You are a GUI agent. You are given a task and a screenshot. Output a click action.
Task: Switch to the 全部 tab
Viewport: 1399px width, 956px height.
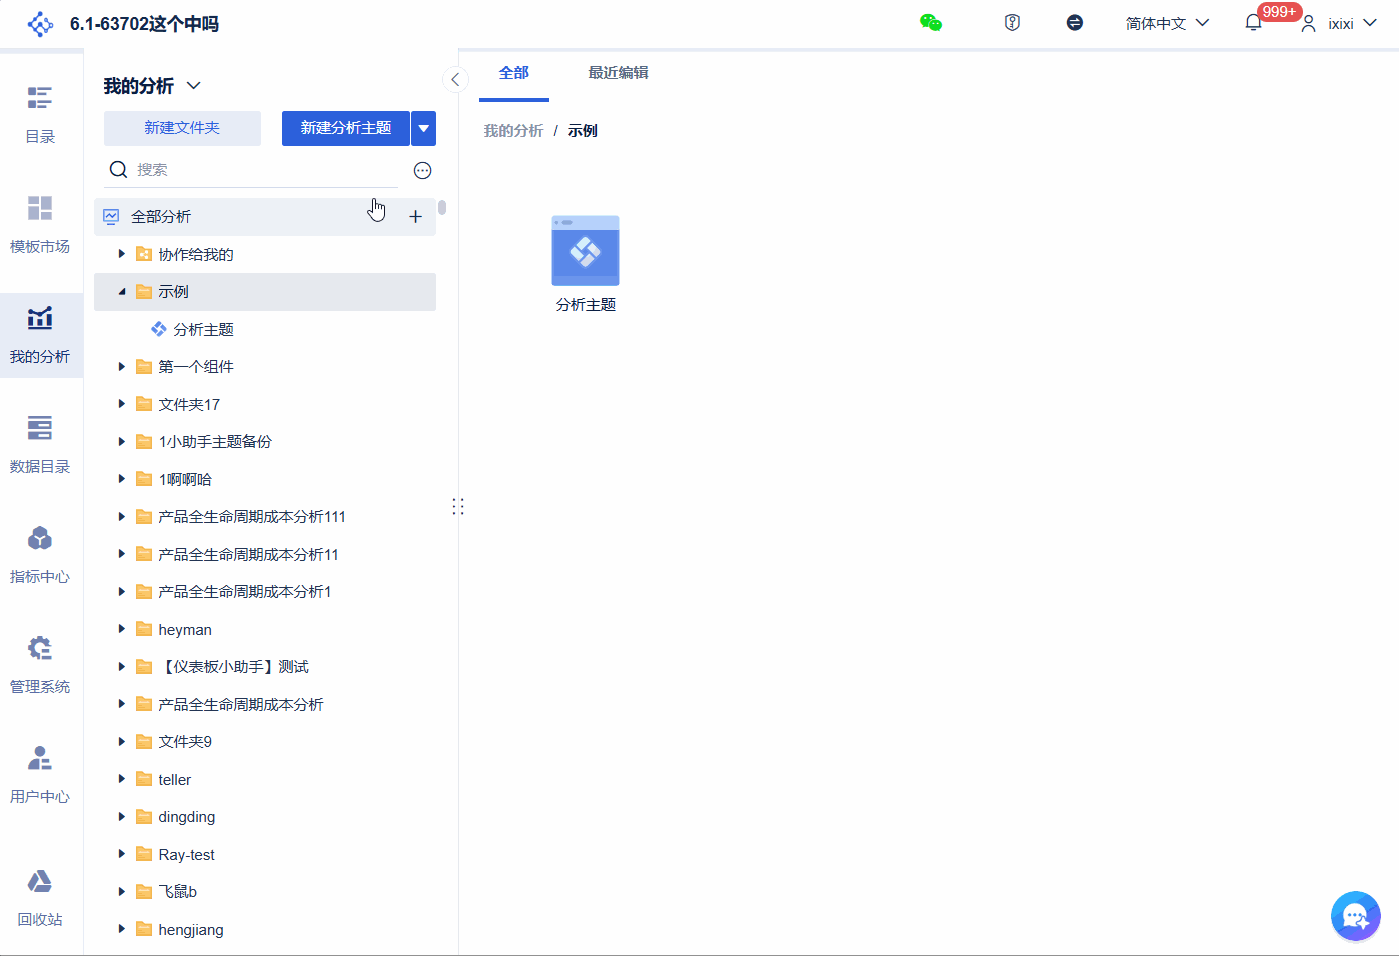click(514, 74)
